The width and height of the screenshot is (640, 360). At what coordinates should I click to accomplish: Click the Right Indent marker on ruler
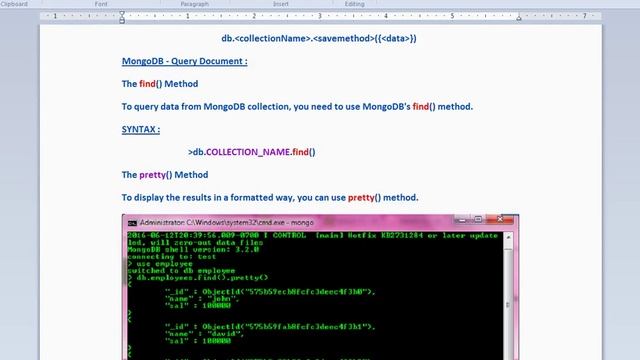tap(518, 18)
